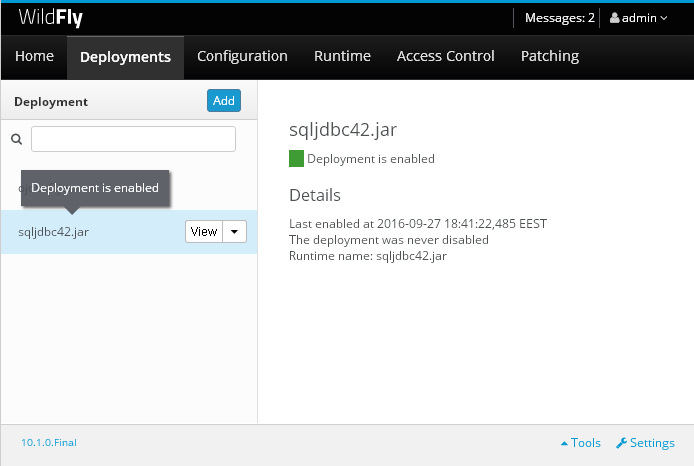Image resolution: width=694 pixels, height=466 pixels.
Task: Focus the deployment filter text field
Action: 133,139
